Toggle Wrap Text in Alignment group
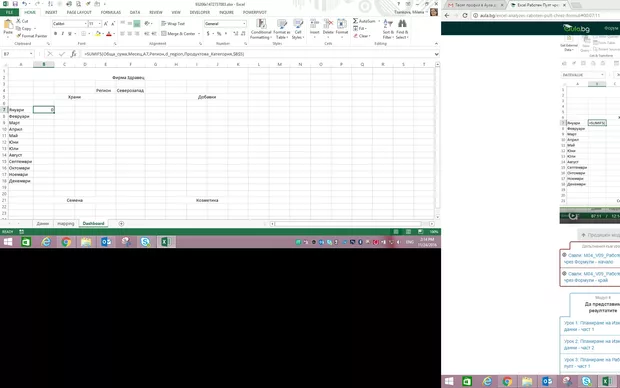The image size is (620, 388). (173, 24)
